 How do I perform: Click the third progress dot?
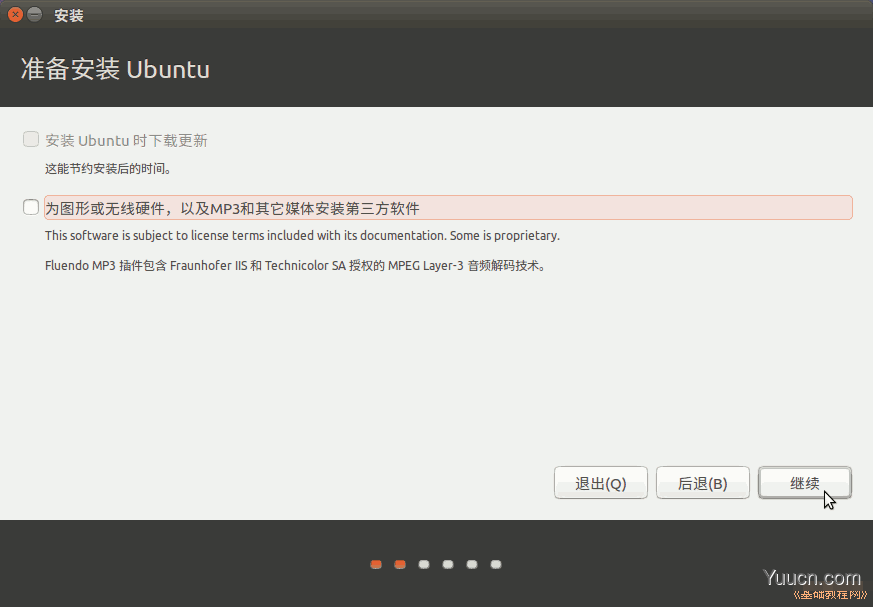[x=424, y=565]
